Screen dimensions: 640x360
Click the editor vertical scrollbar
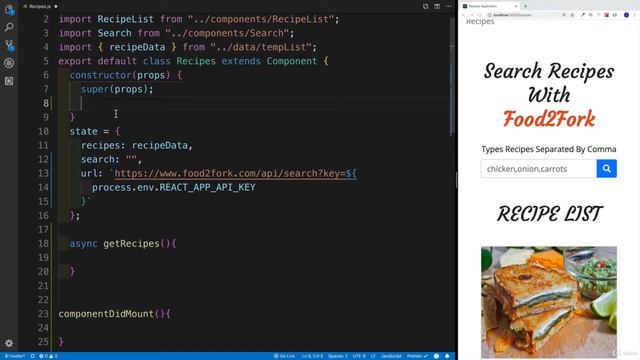tap(451, 78)
